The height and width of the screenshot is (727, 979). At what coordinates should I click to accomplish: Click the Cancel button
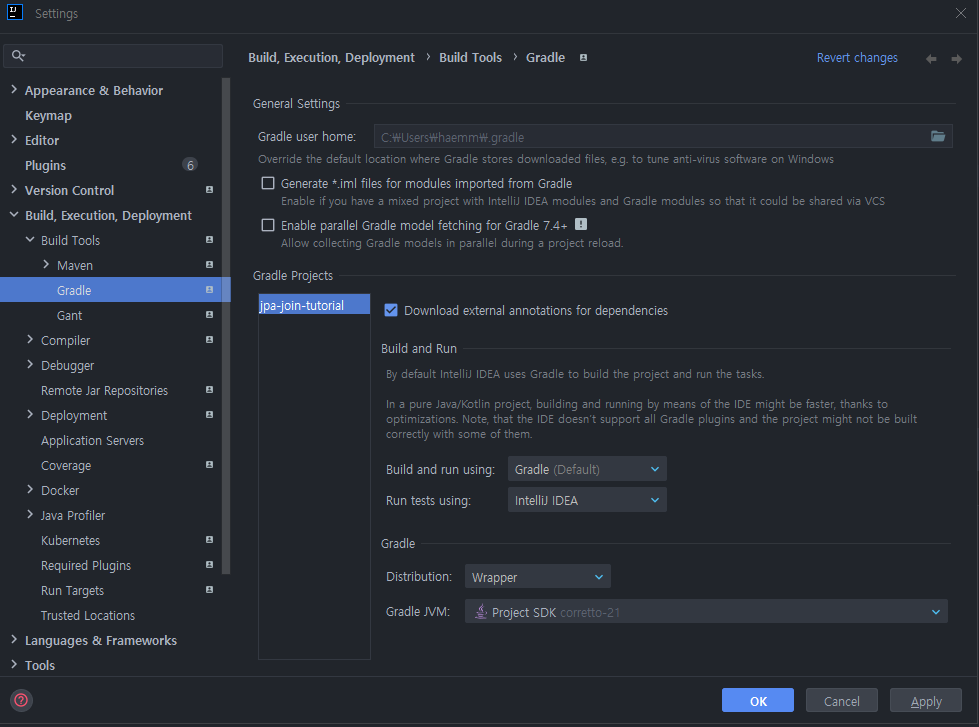(841, 701)
